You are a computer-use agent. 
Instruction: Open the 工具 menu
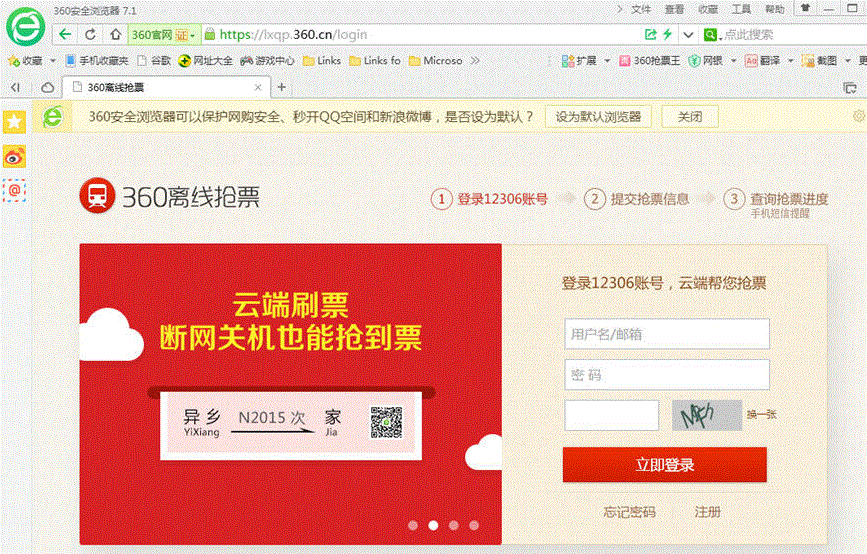coord(741,9)
